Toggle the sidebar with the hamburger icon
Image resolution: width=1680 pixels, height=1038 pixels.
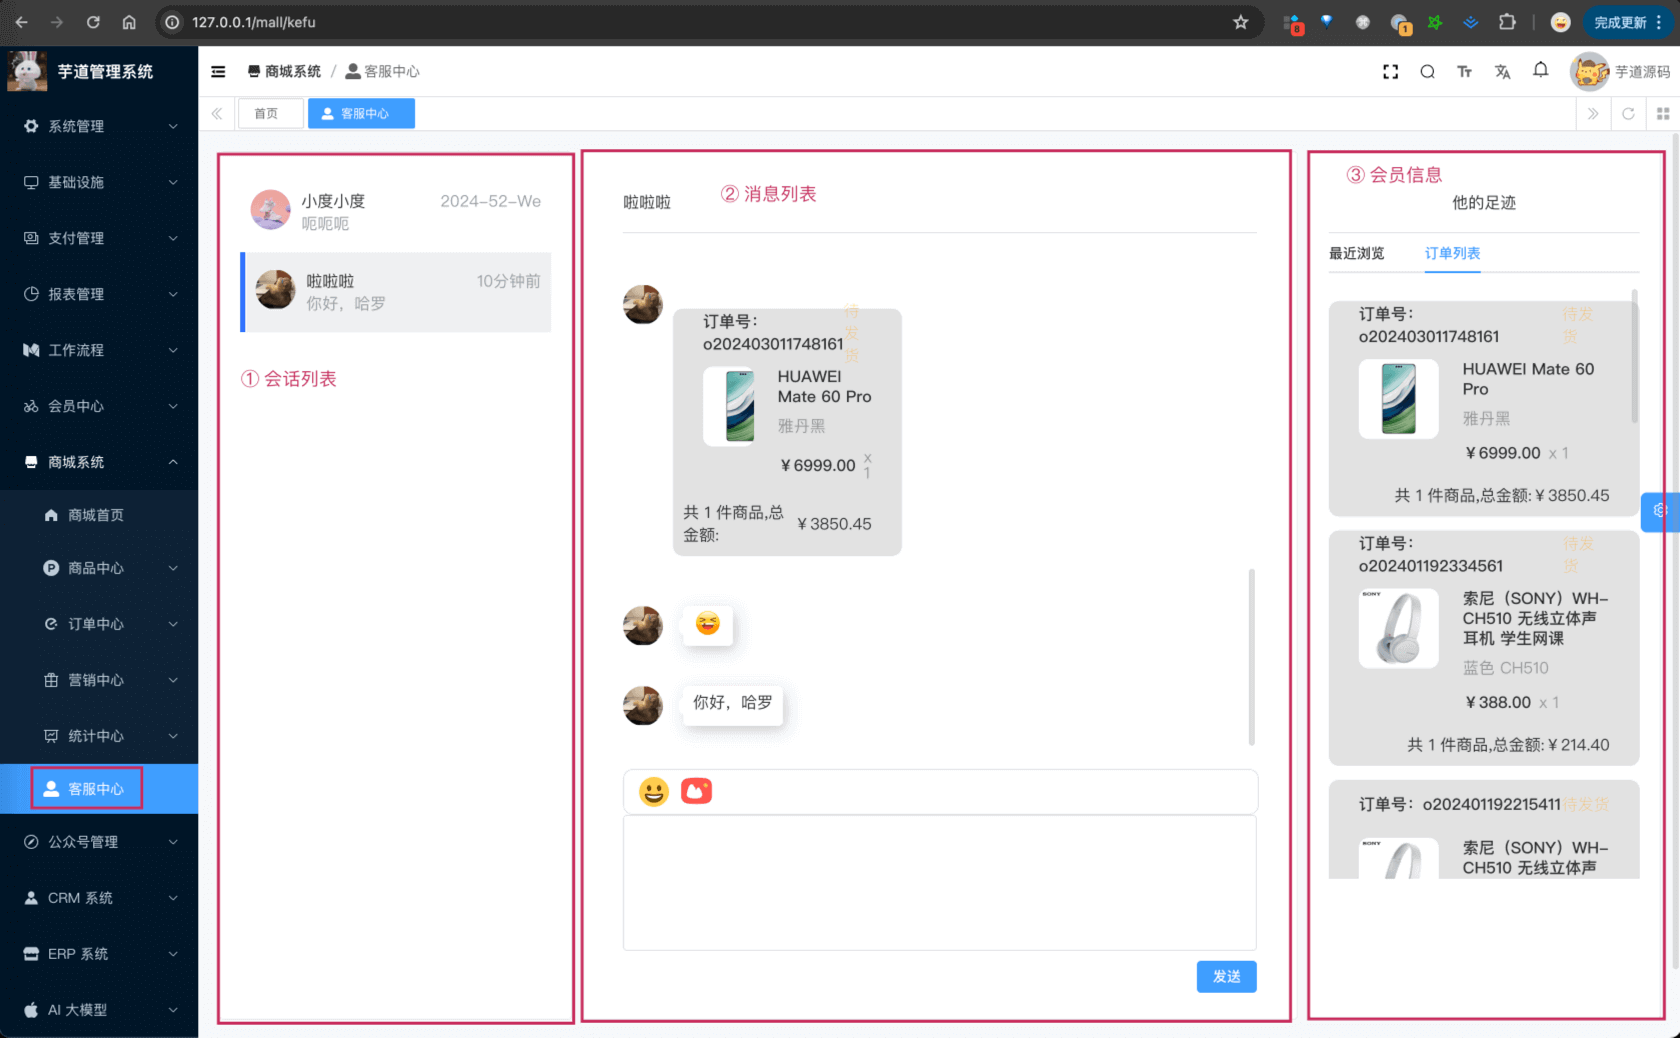pos(218,71)
